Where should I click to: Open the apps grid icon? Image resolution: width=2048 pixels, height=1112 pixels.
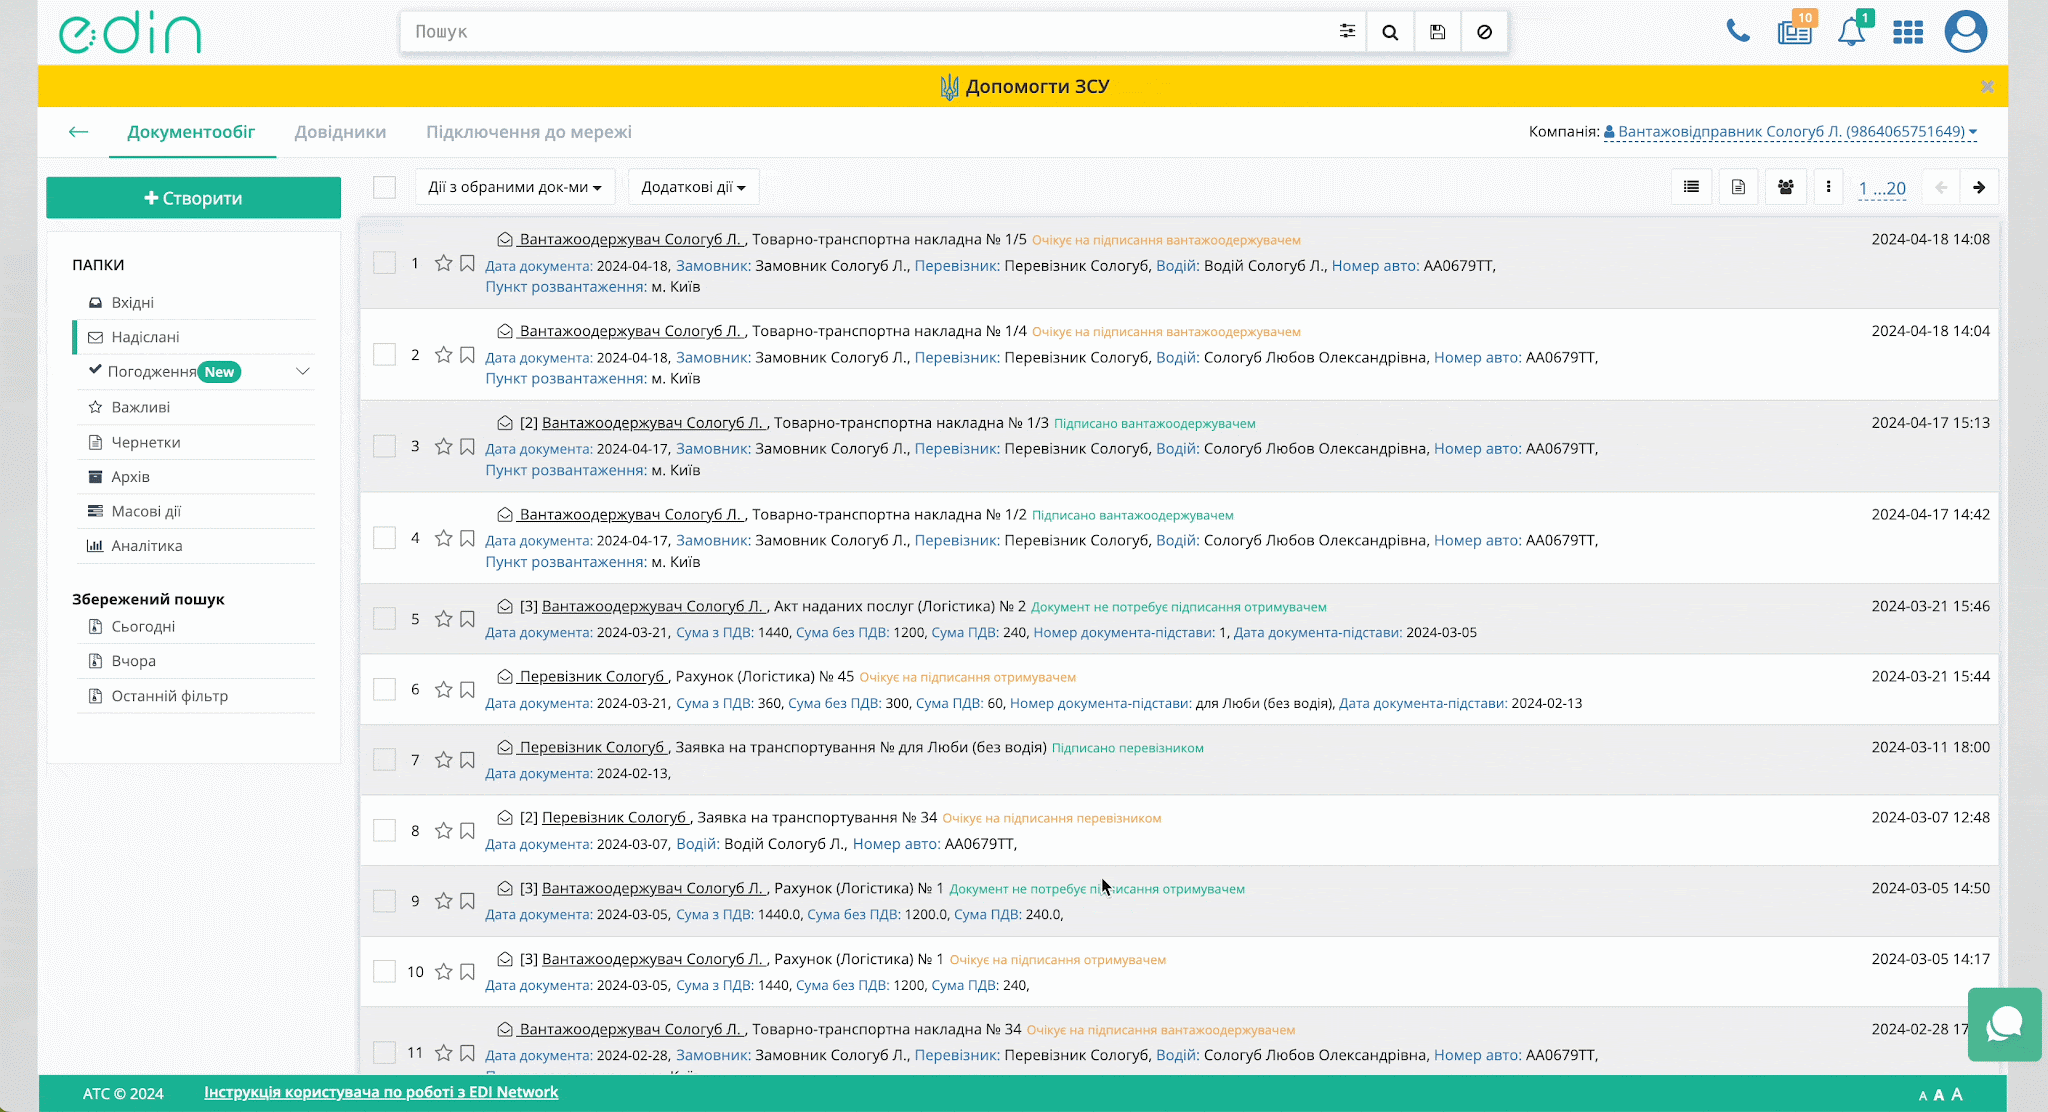click(x=1908, y=32)
